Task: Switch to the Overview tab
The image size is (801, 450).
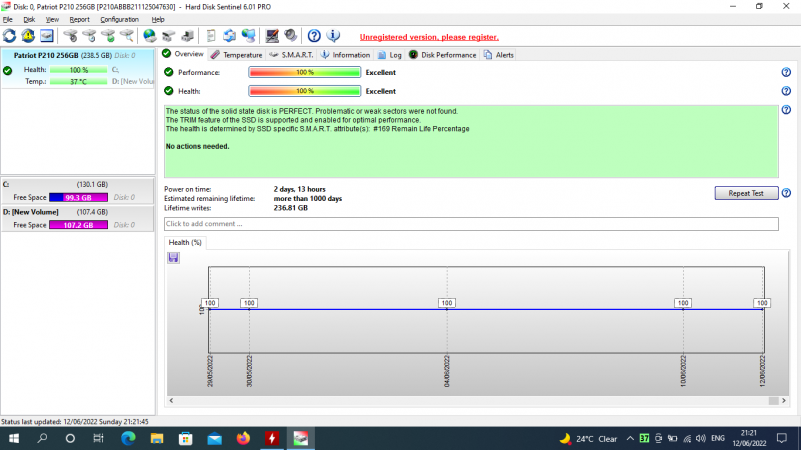Action: pyautogui.click(x=183, y=54)
